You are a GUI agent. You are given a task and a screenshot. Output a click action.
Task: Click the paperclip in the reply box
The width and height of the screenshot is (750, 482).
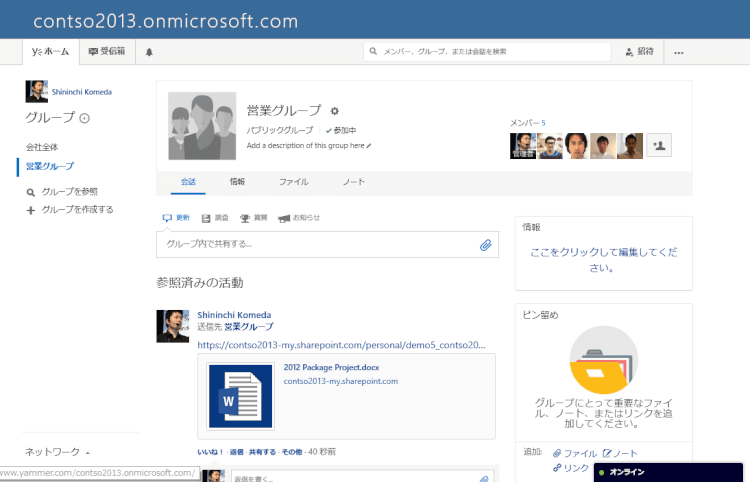(485, 478)
